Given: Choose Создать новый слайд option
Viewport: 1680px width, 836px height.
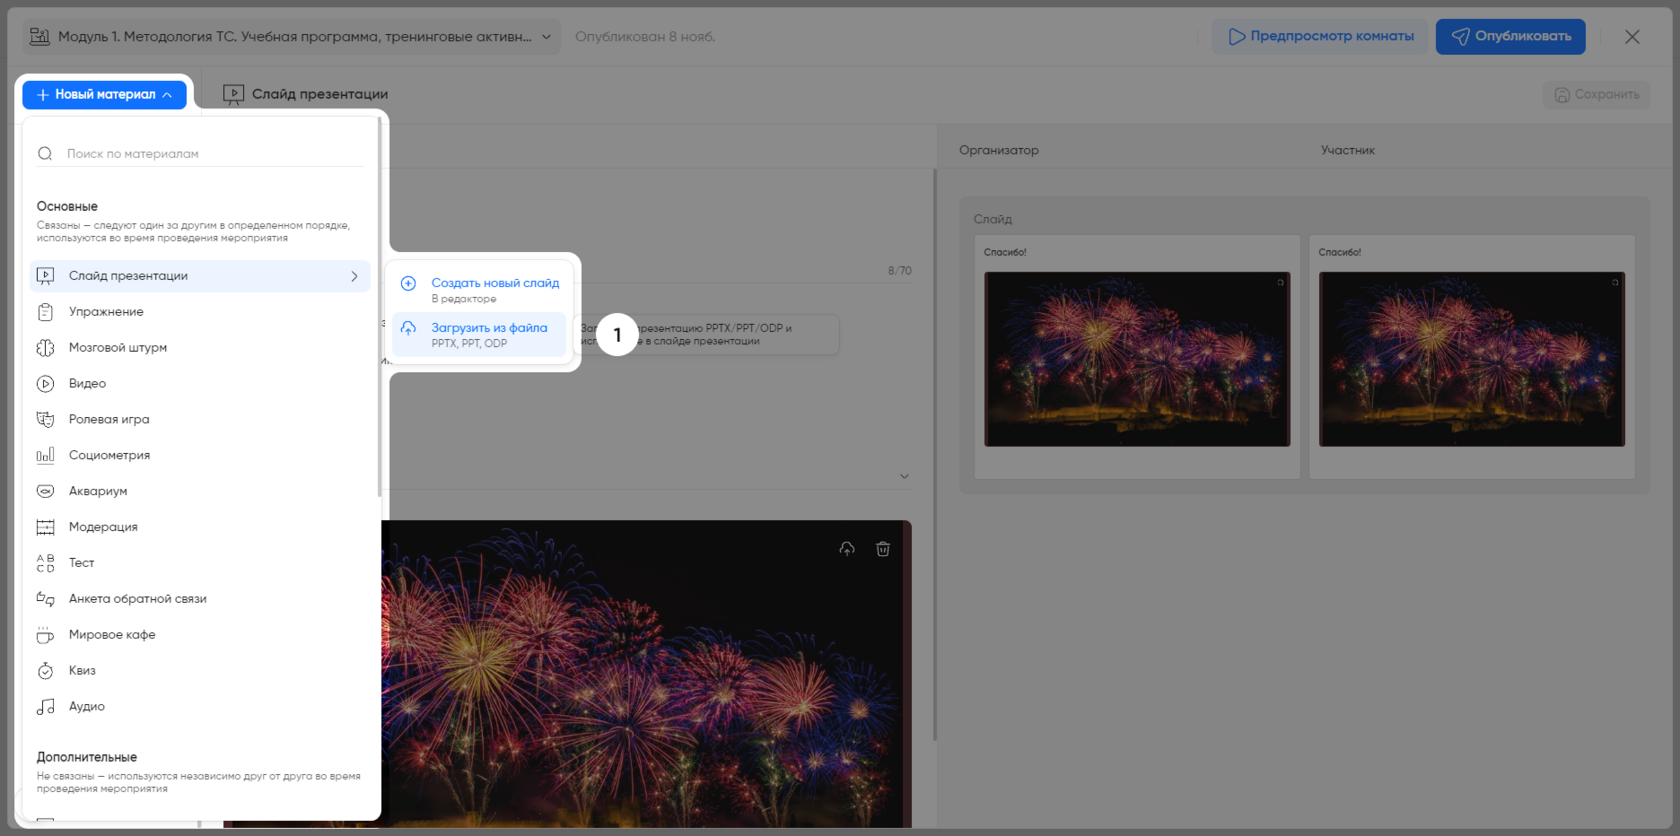Looking at the screenshot, I should click(481, 289).
